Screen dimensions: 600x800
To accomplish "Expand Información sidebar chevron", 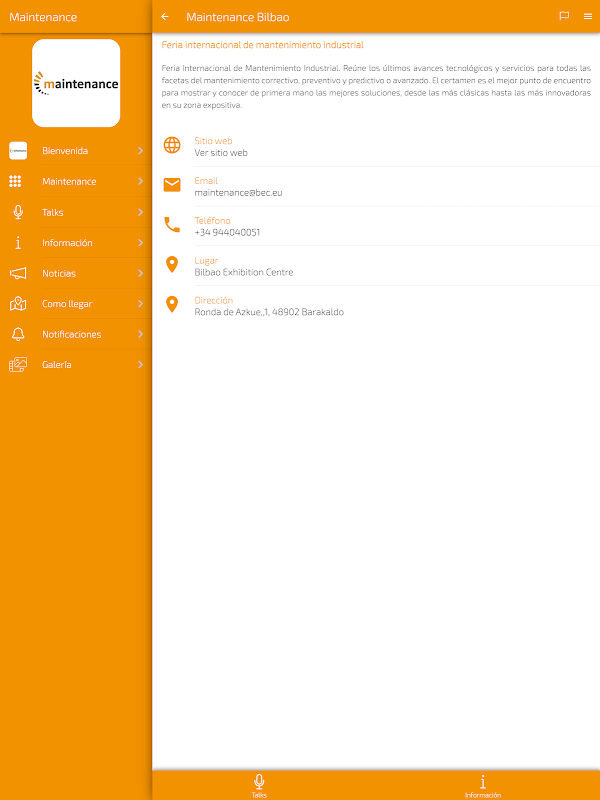I will pyautogui.click(x=140, y=242).
